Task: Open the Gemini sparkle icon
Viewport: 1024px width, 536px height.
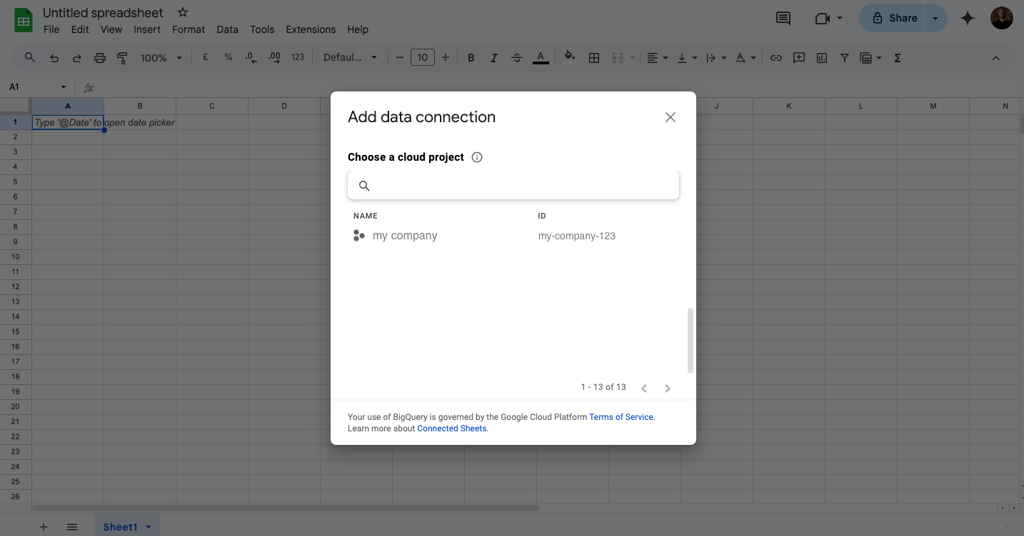Action: click(967, 18)
